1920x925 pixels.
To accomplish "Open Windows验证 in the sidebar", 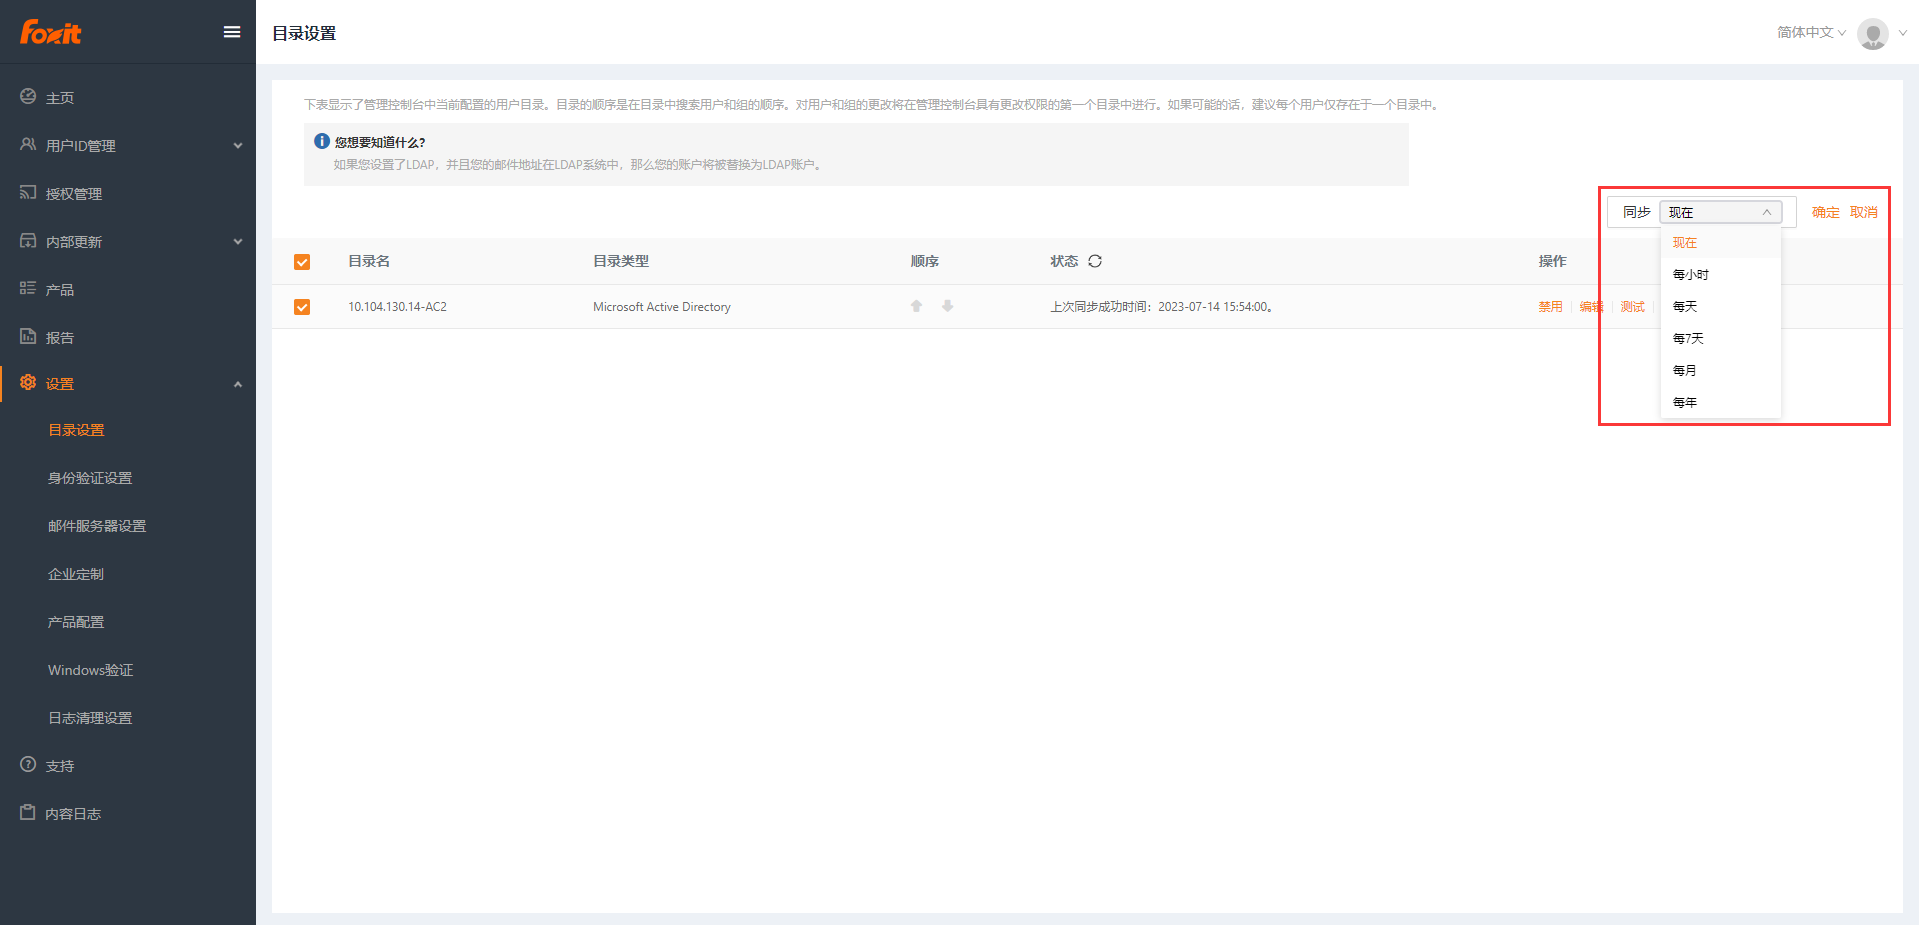I will tap(90, 670).
